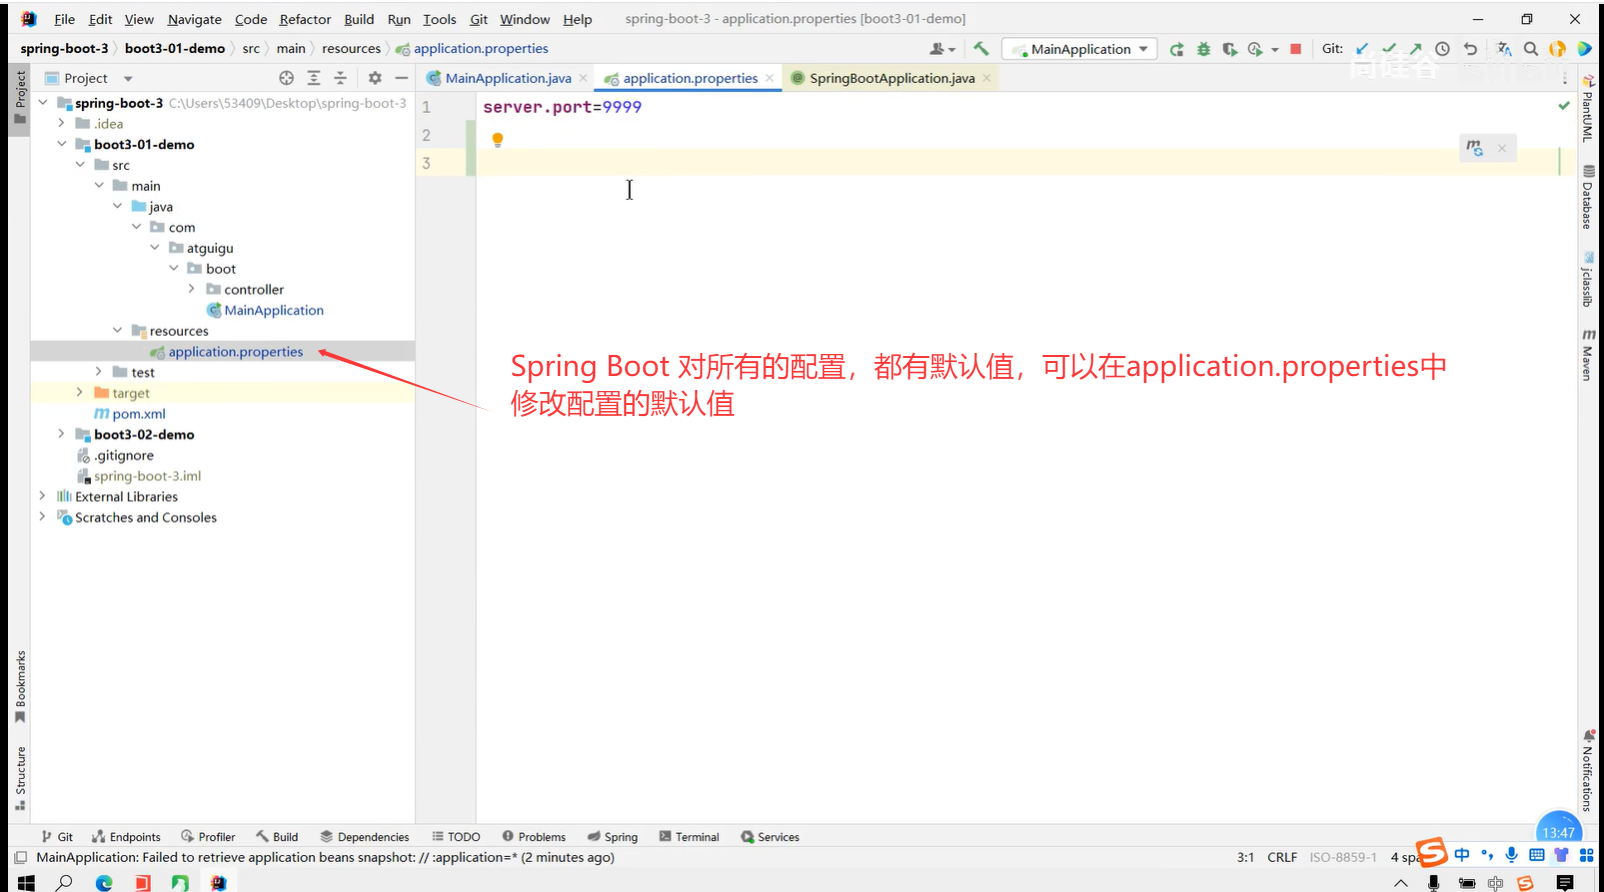The width and height of the screenshot is (1604, 892).
Task: Expand the boot3-02-demo module
Action: point(62,434)
